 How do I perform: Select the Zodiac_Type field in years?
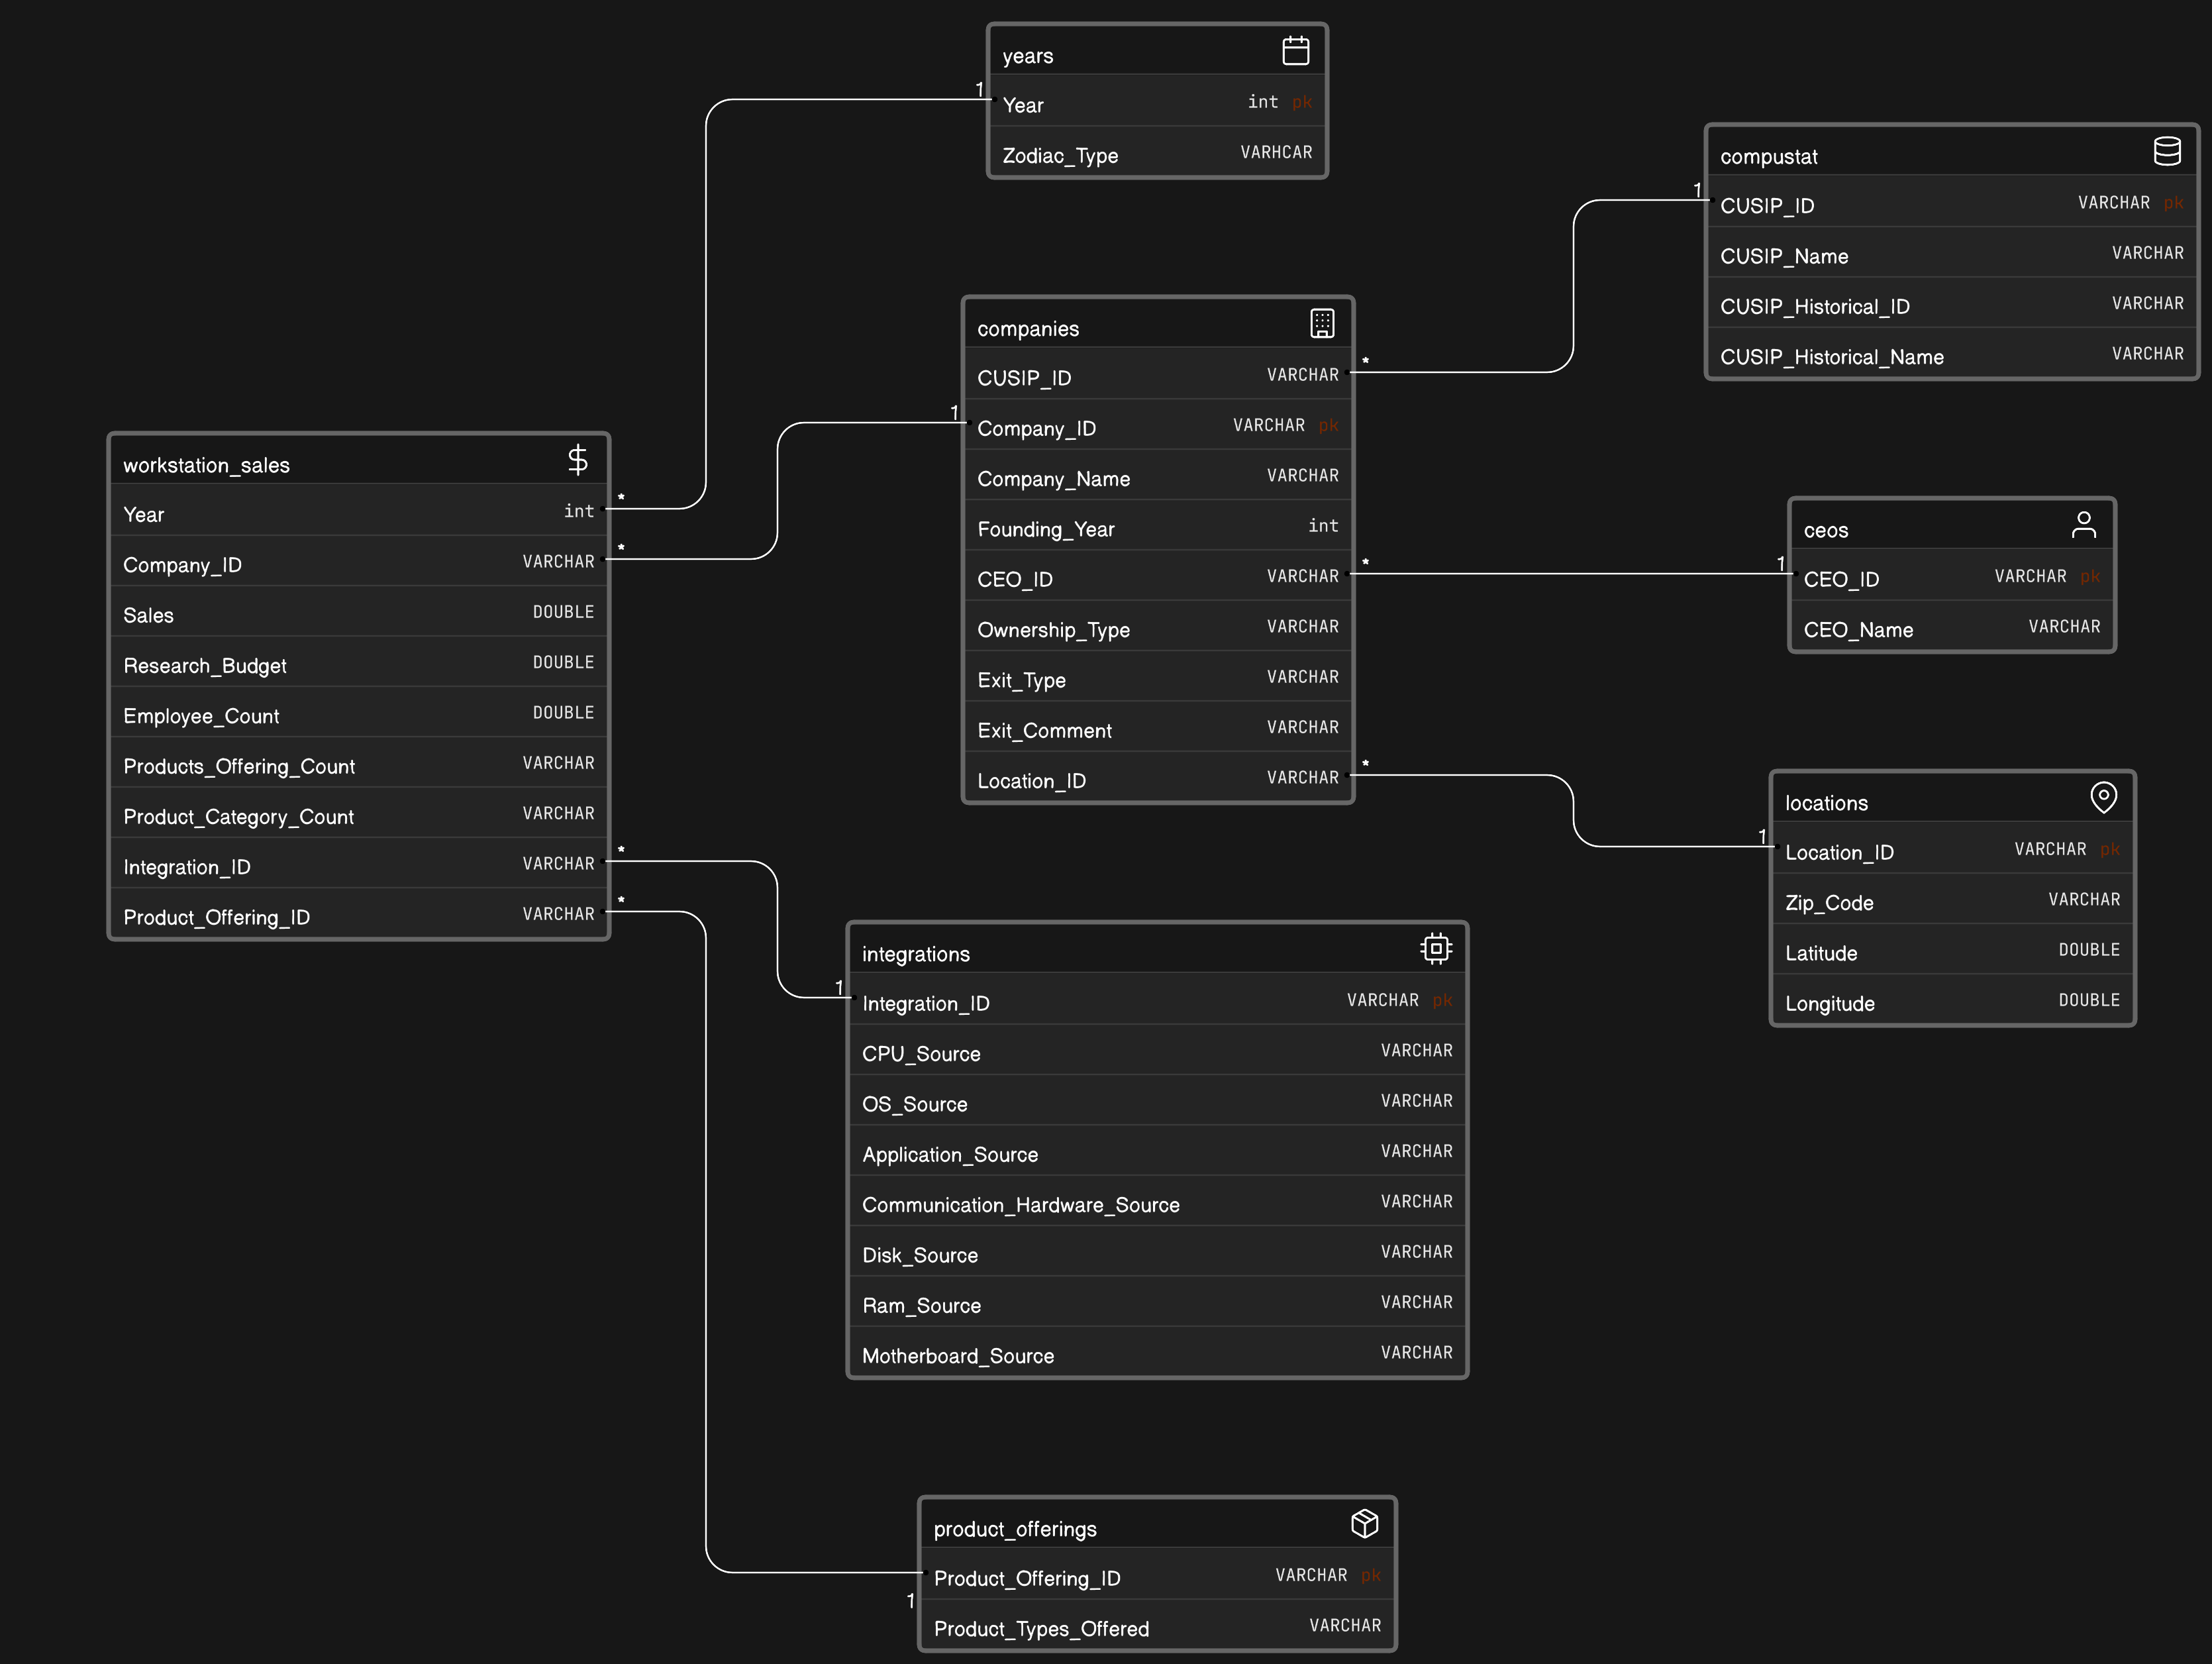(1060, 155)
